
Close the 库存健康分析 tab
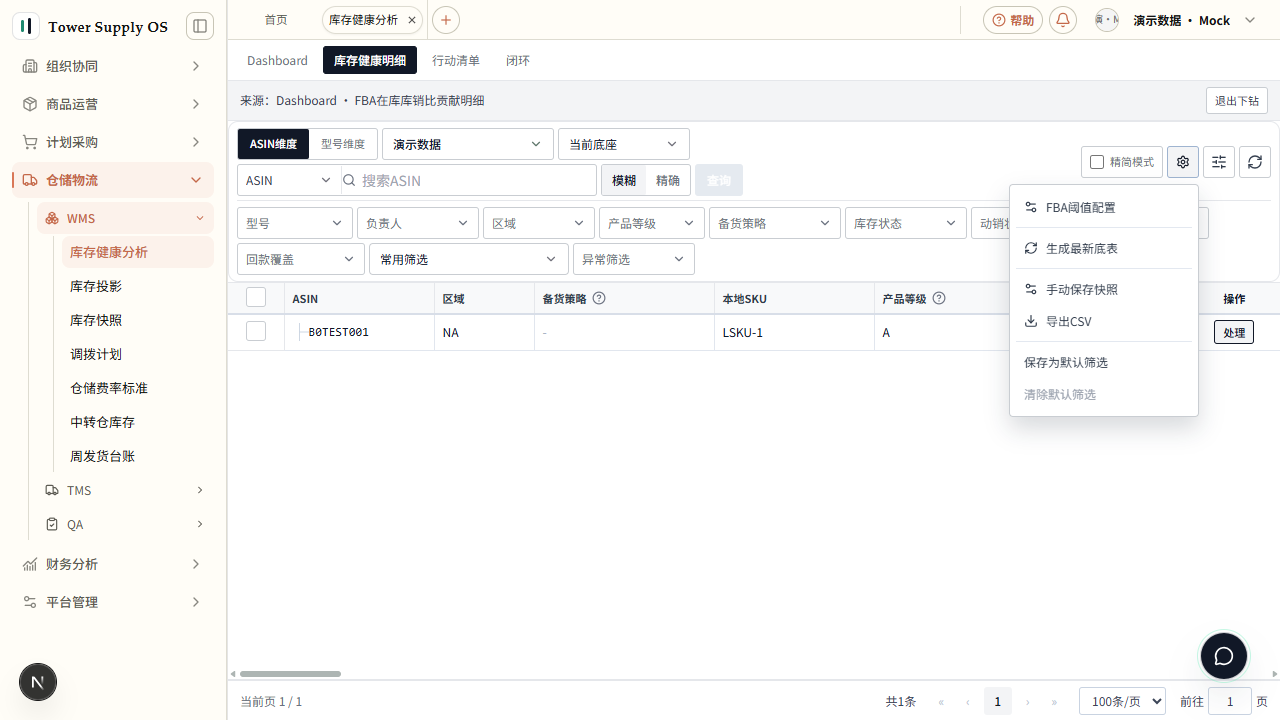tap(412, 20)
